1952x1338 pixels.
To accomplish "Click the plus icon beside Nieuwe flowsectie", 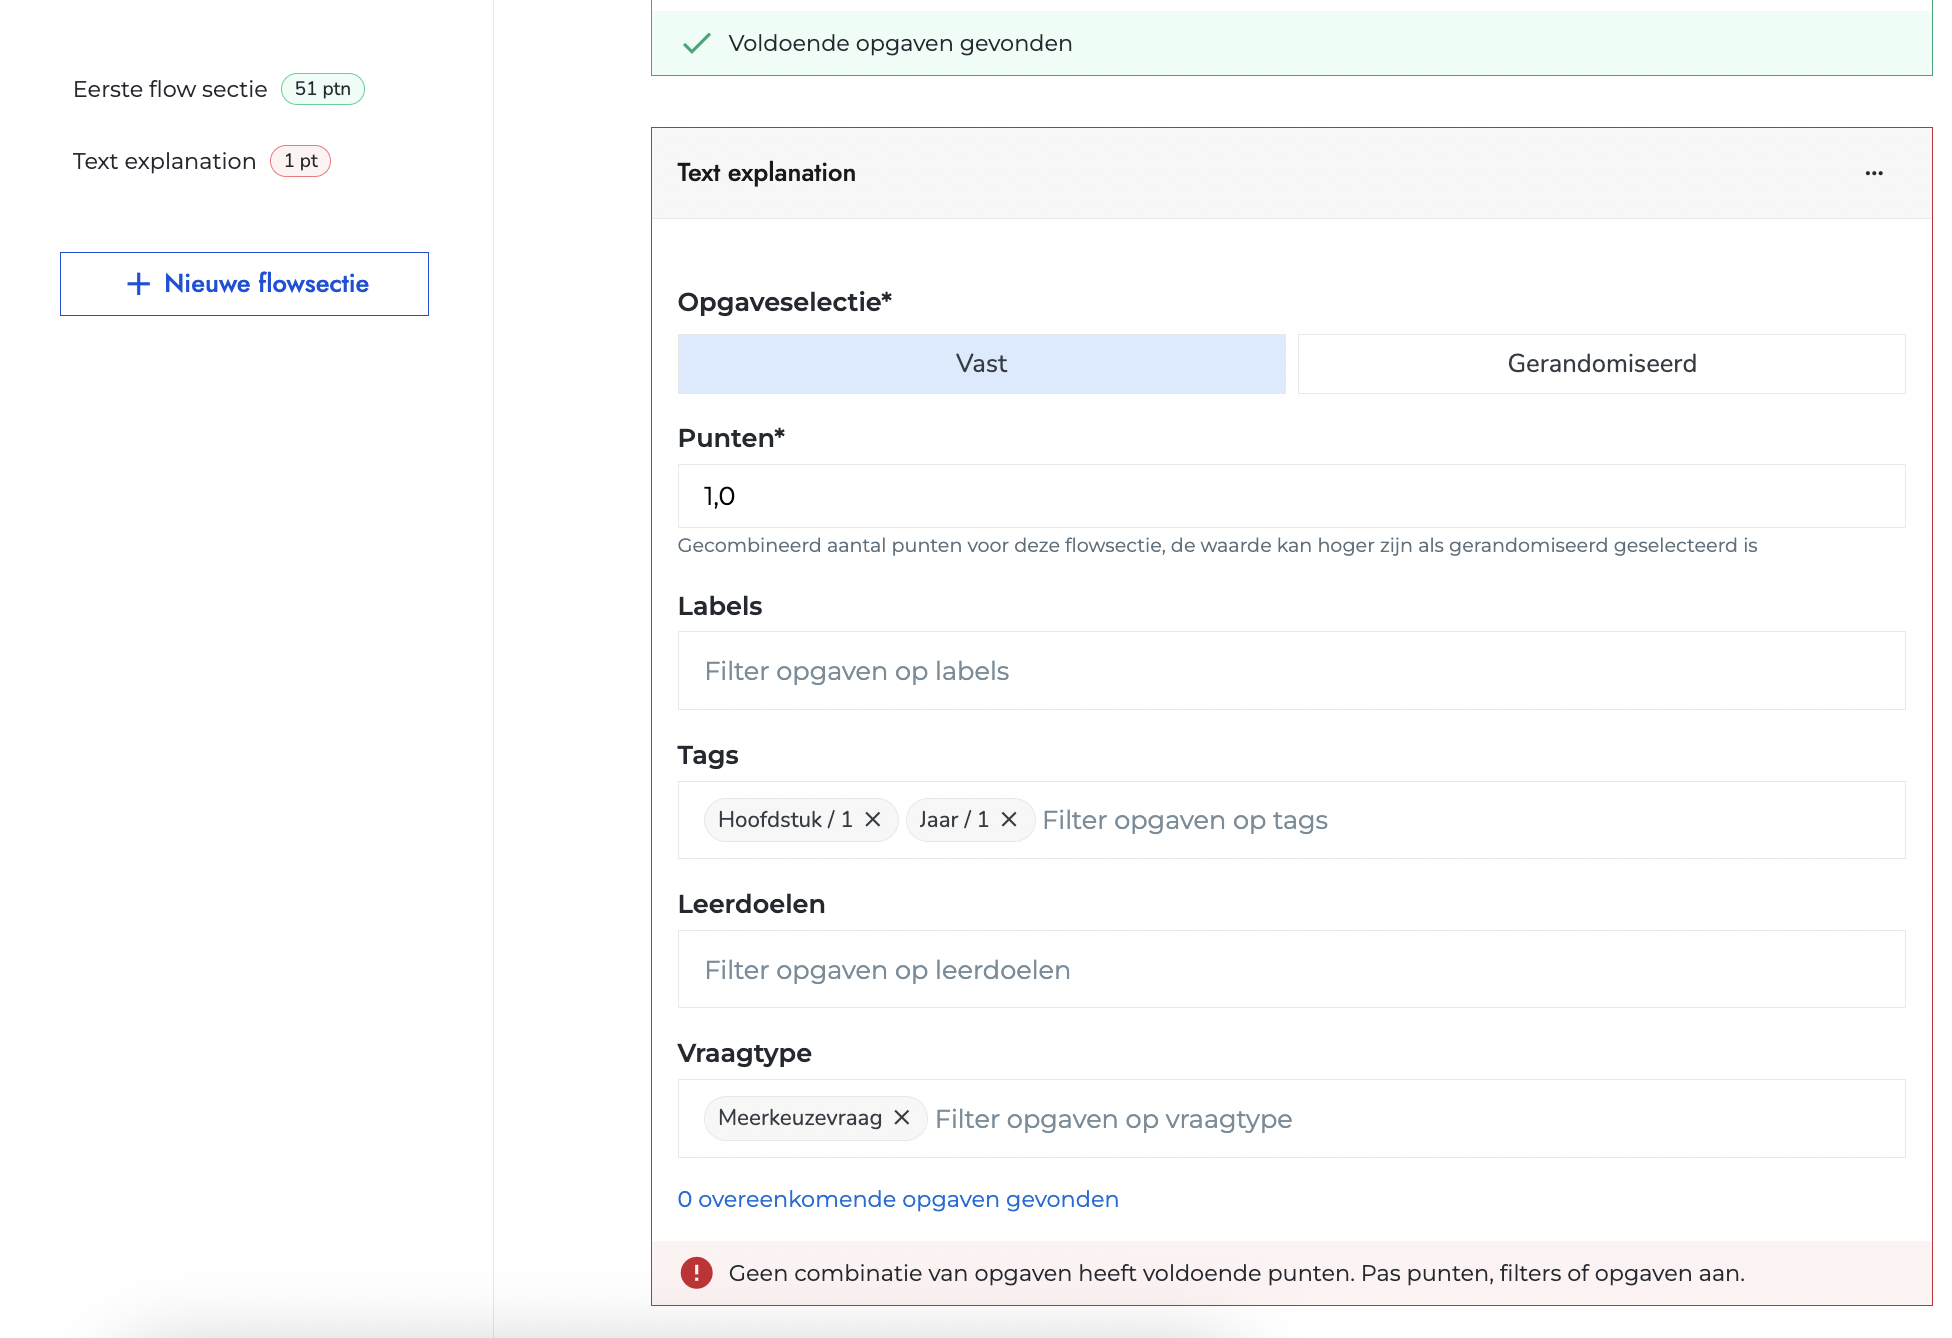I will 137,283.
